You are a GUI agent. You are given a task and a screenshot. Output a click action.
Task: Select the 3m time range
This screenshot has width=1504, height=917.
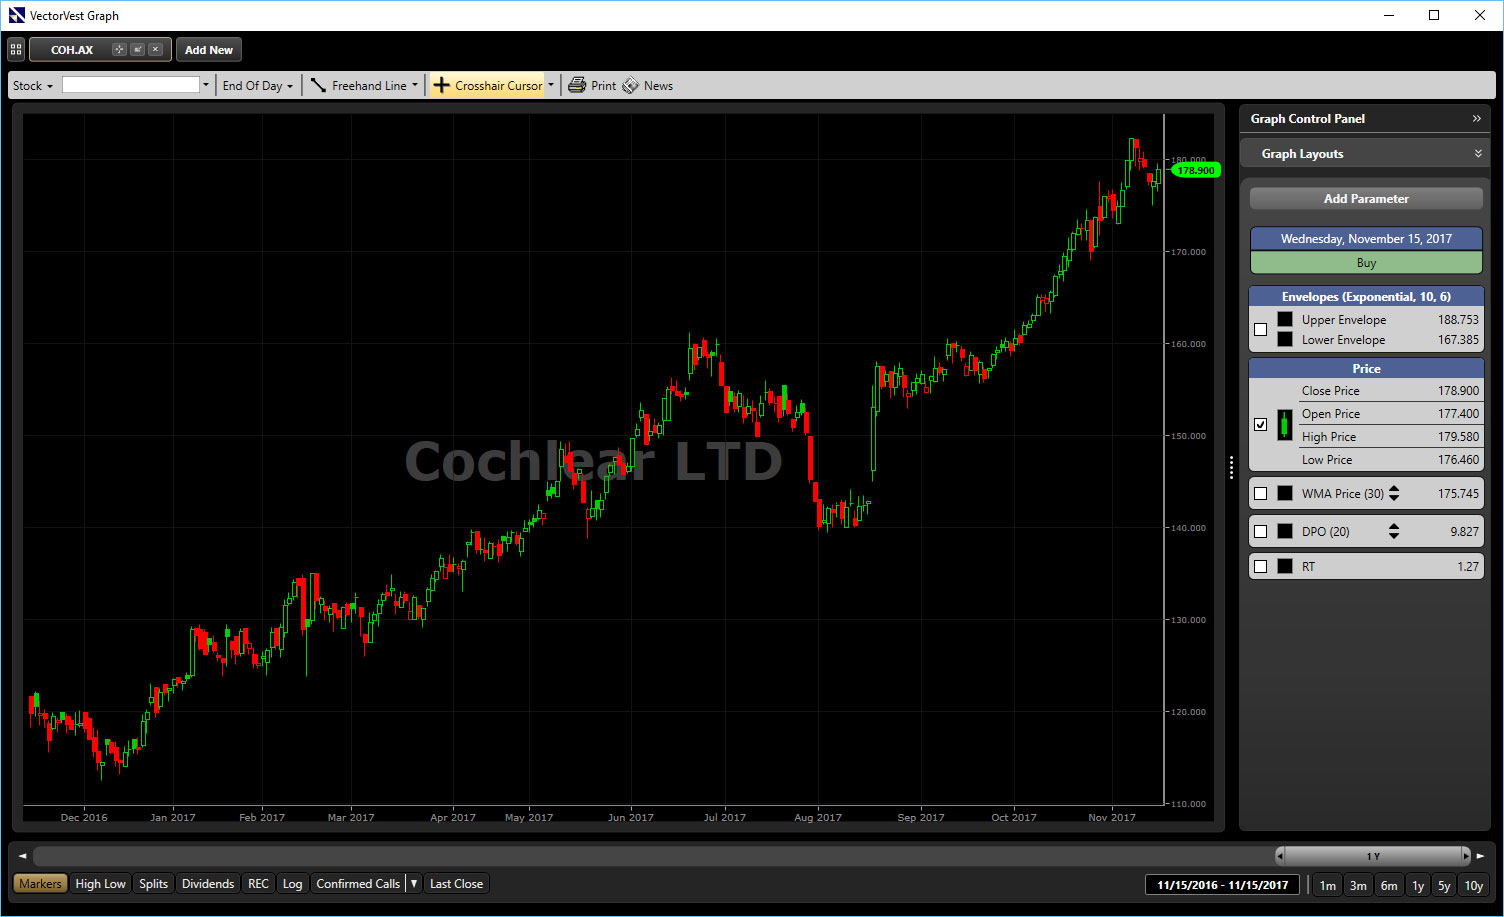point(1358,885)
